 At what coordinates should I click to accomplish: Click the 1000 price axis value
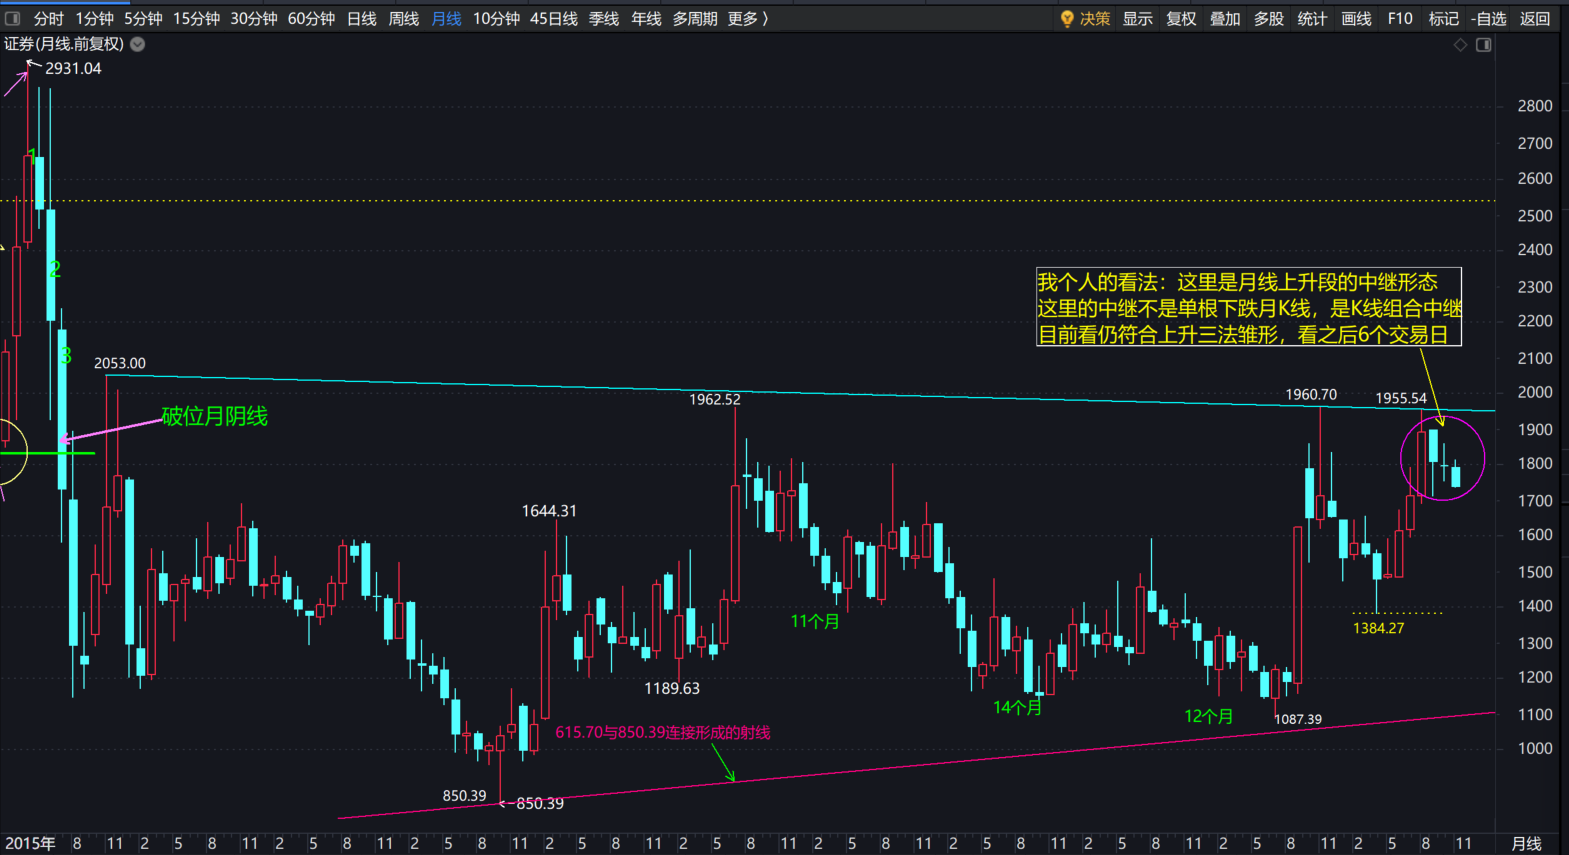click(1535, 748)
